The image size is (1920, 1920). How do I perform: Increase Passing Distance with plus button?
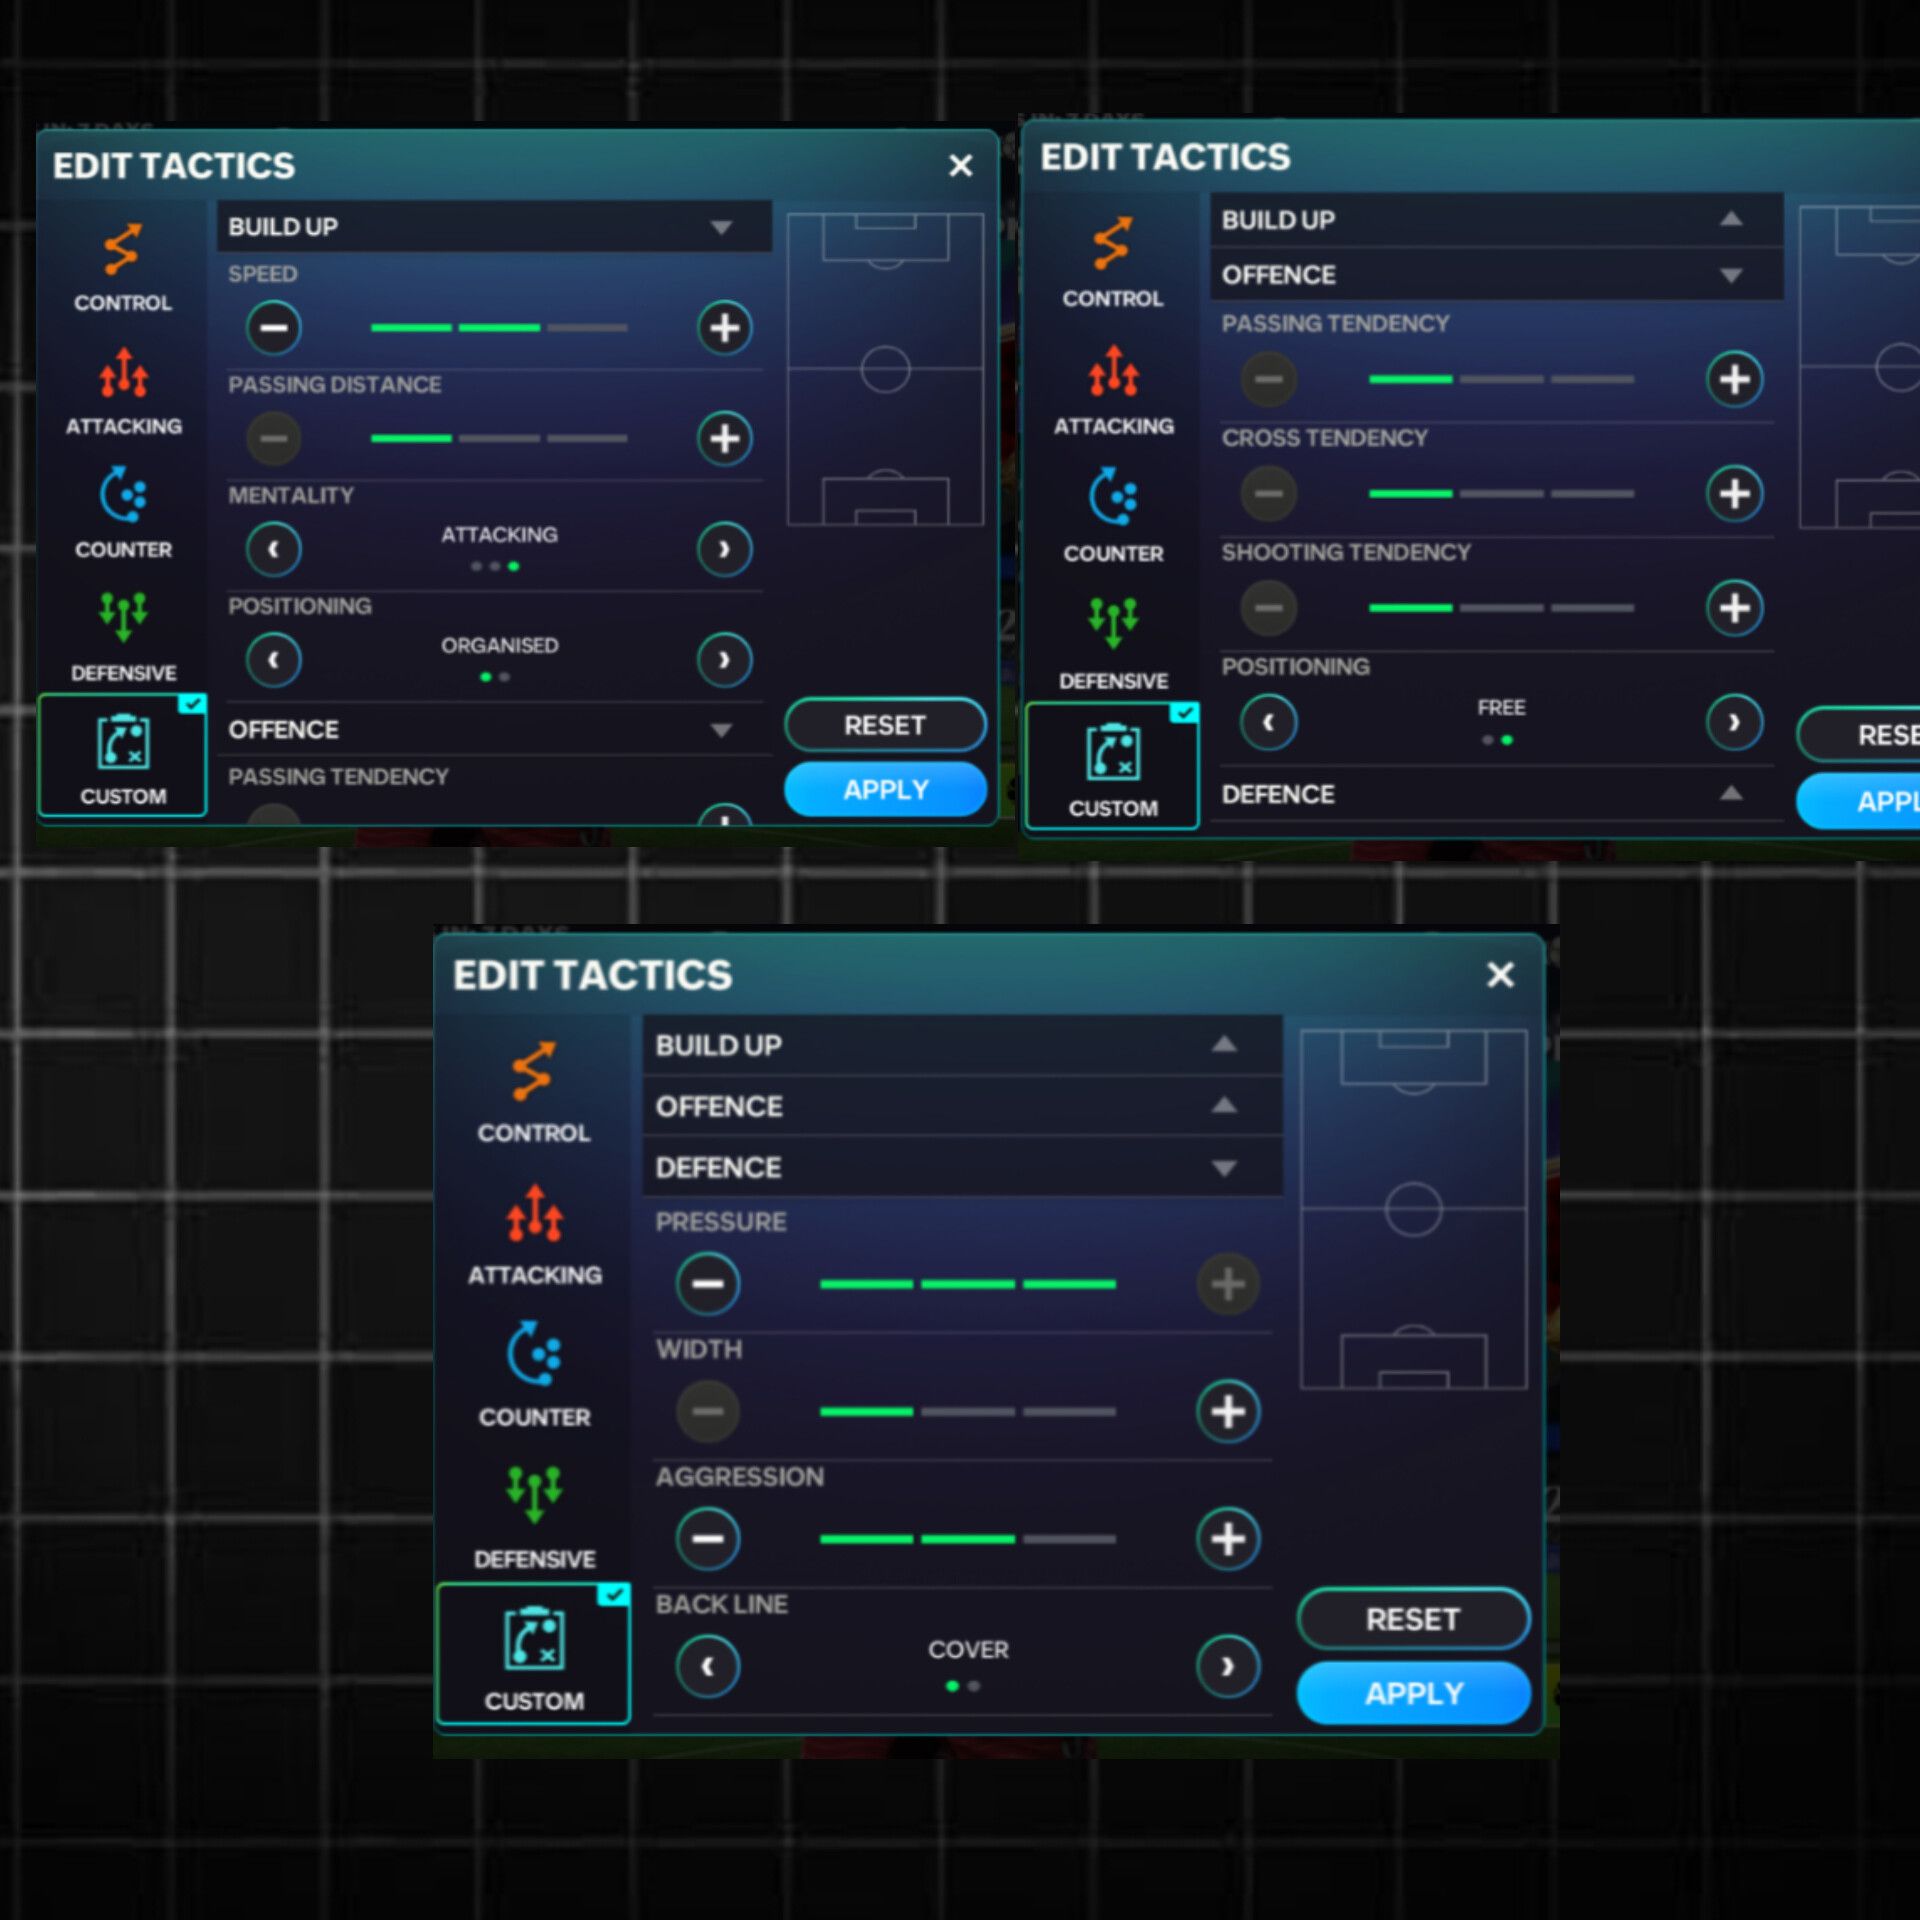click(x=724, y=438)
